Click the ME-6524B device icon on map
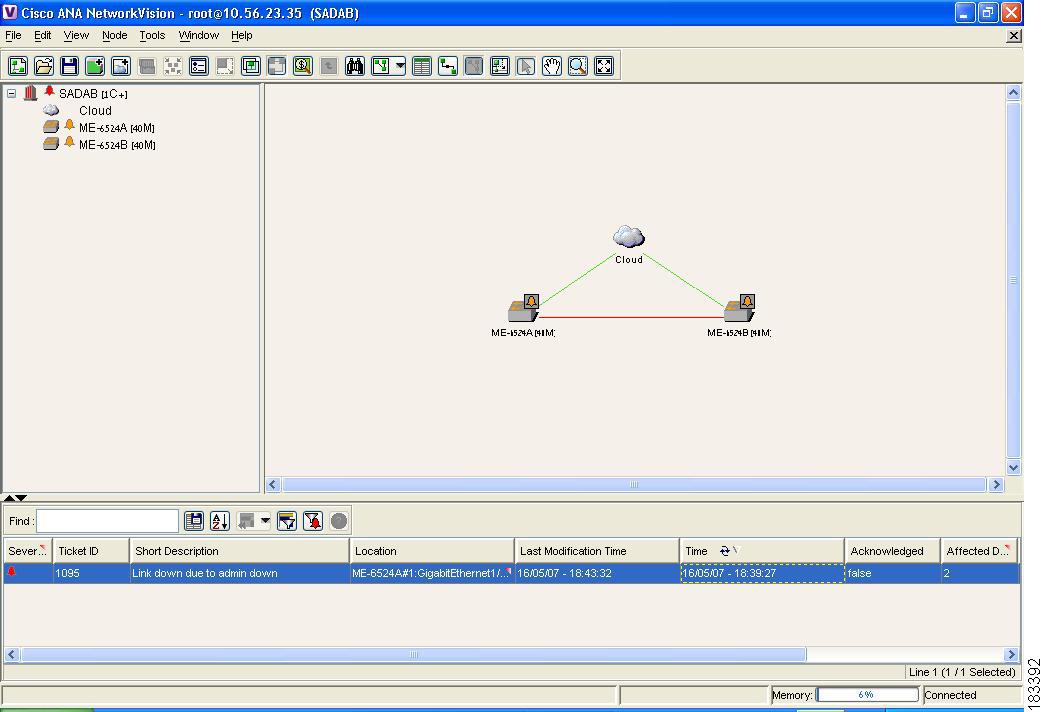Screen dimensions: 1044x712 coord(738,311)
